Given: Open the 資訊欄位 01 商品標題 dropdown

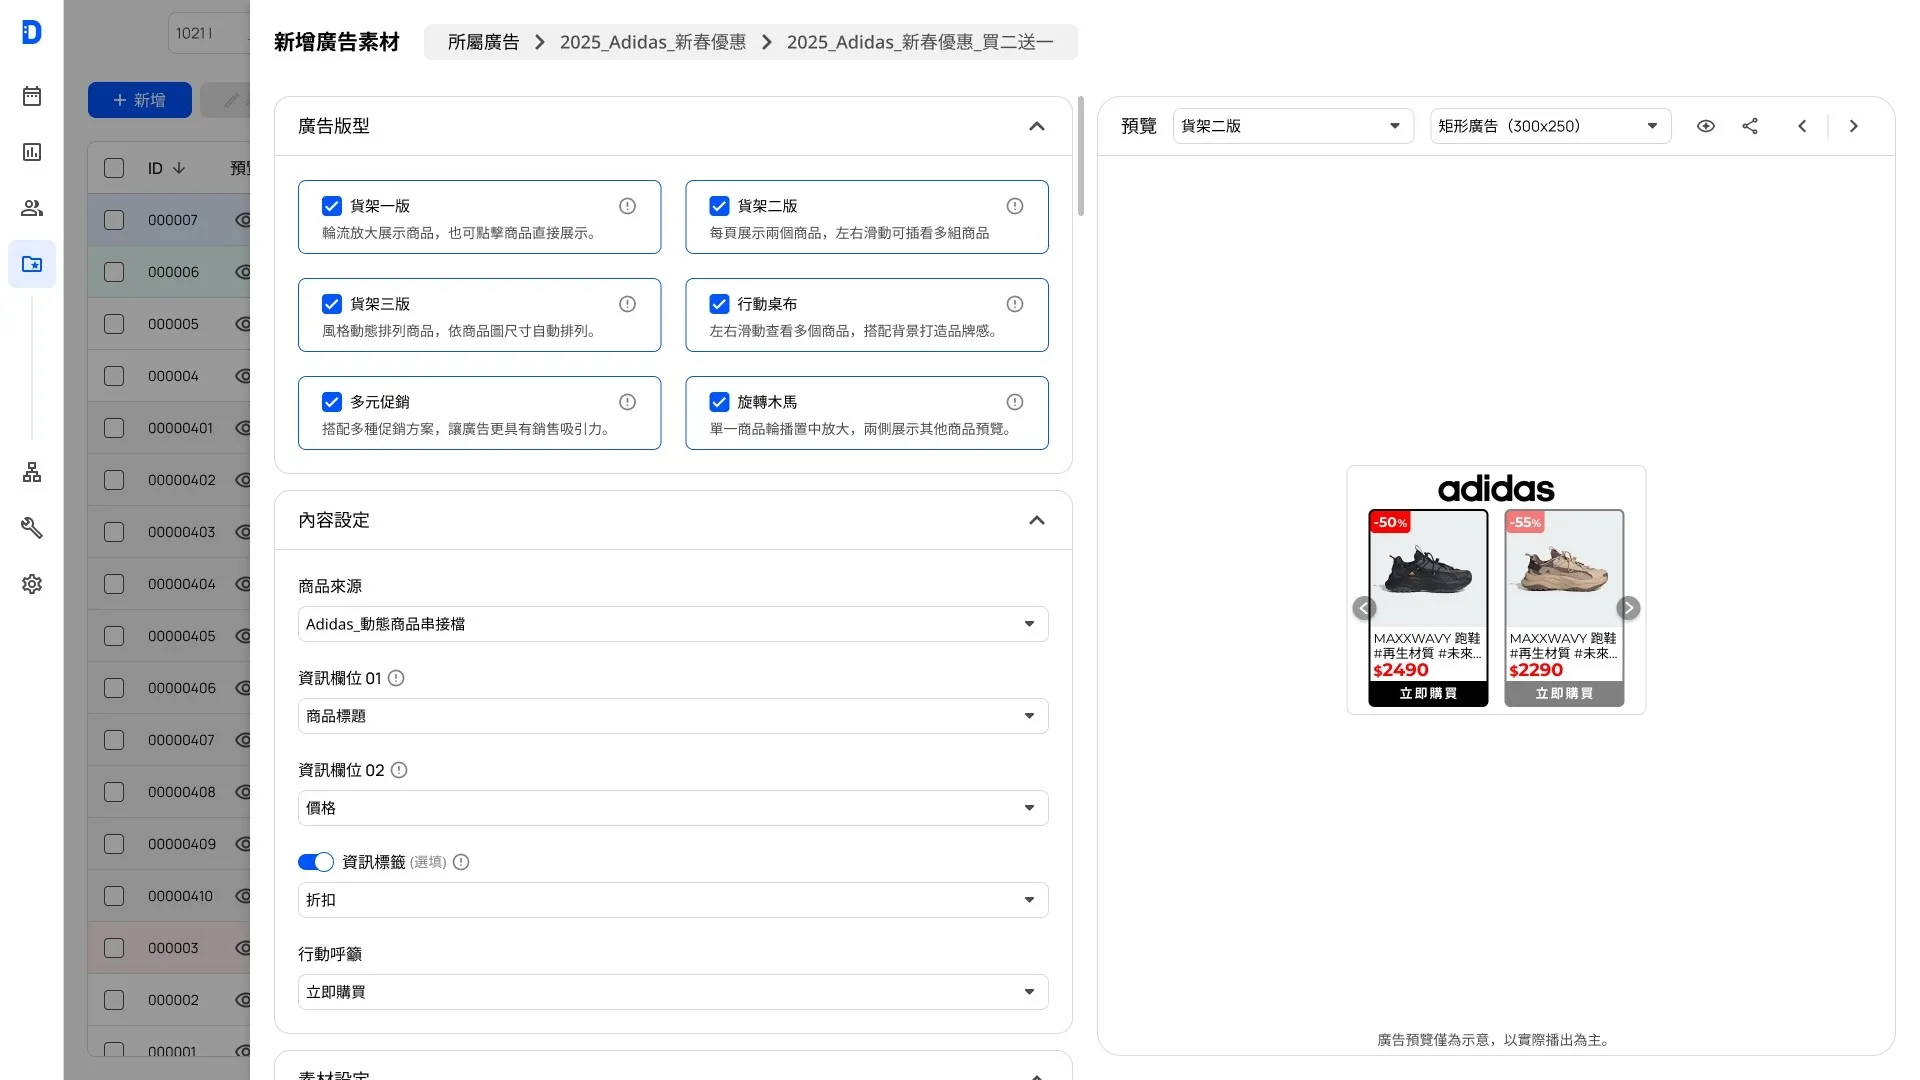Looking at the screenshot, I should point(673,716).
